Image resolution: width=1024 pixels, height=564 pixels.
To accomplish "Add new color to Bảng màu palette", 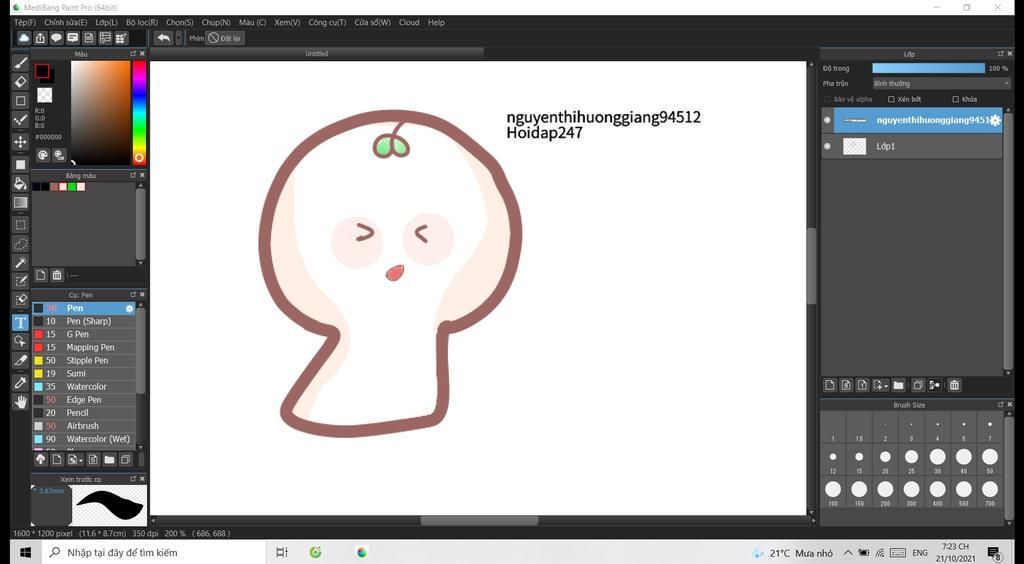I will coord(40,275).
